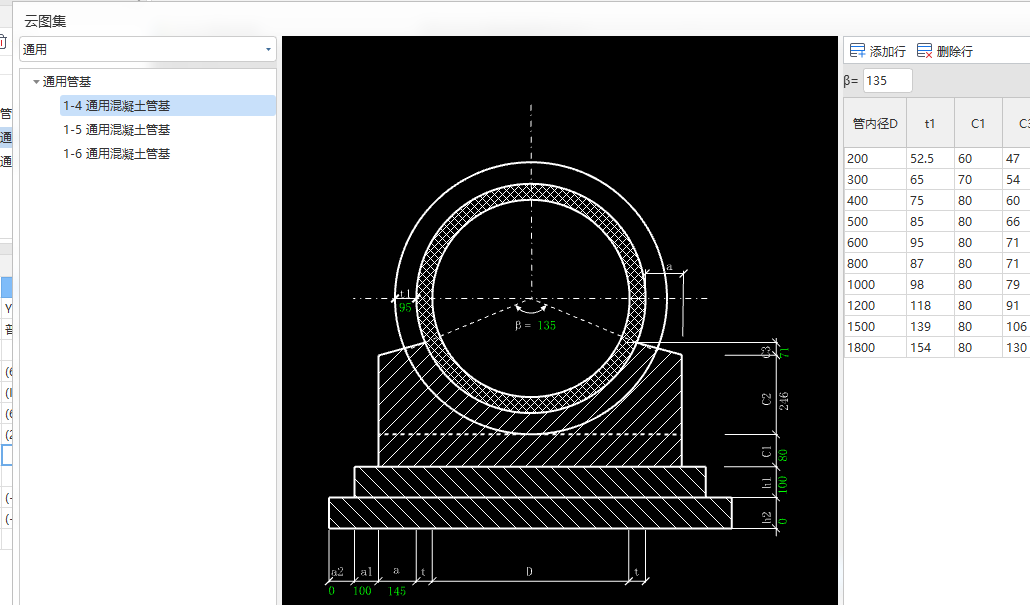Select the cell with pipe diameter 1500
The height and width of the screenshot is (605, 1030).
pyautogui.click(x=875, y=326)
